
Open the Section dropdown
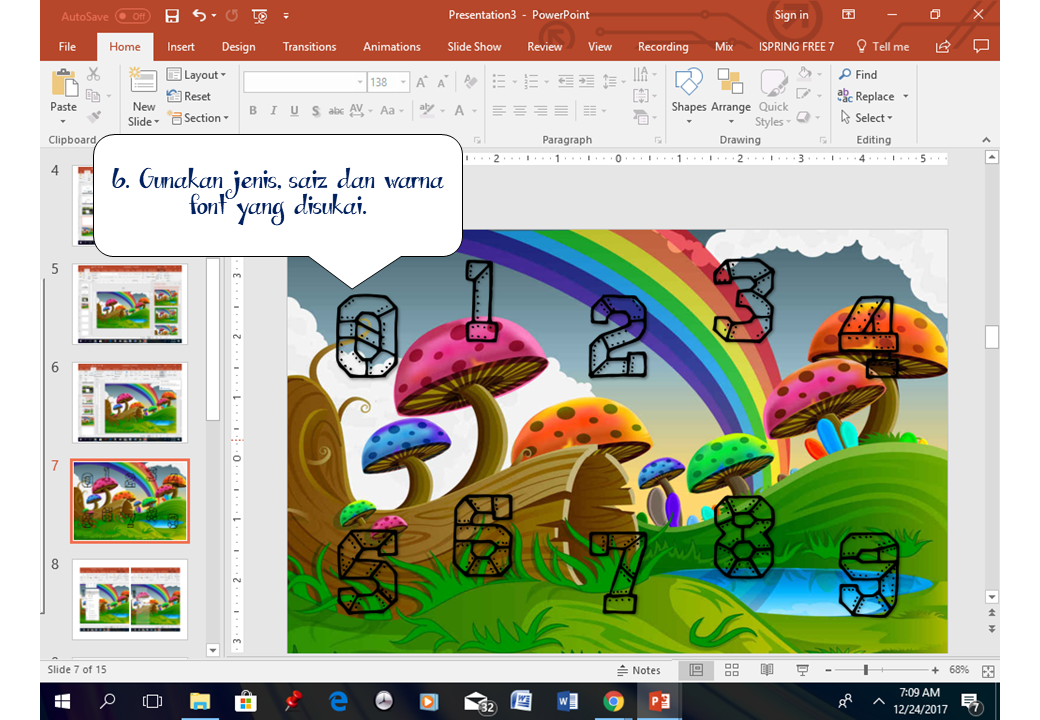click(198, 118)
